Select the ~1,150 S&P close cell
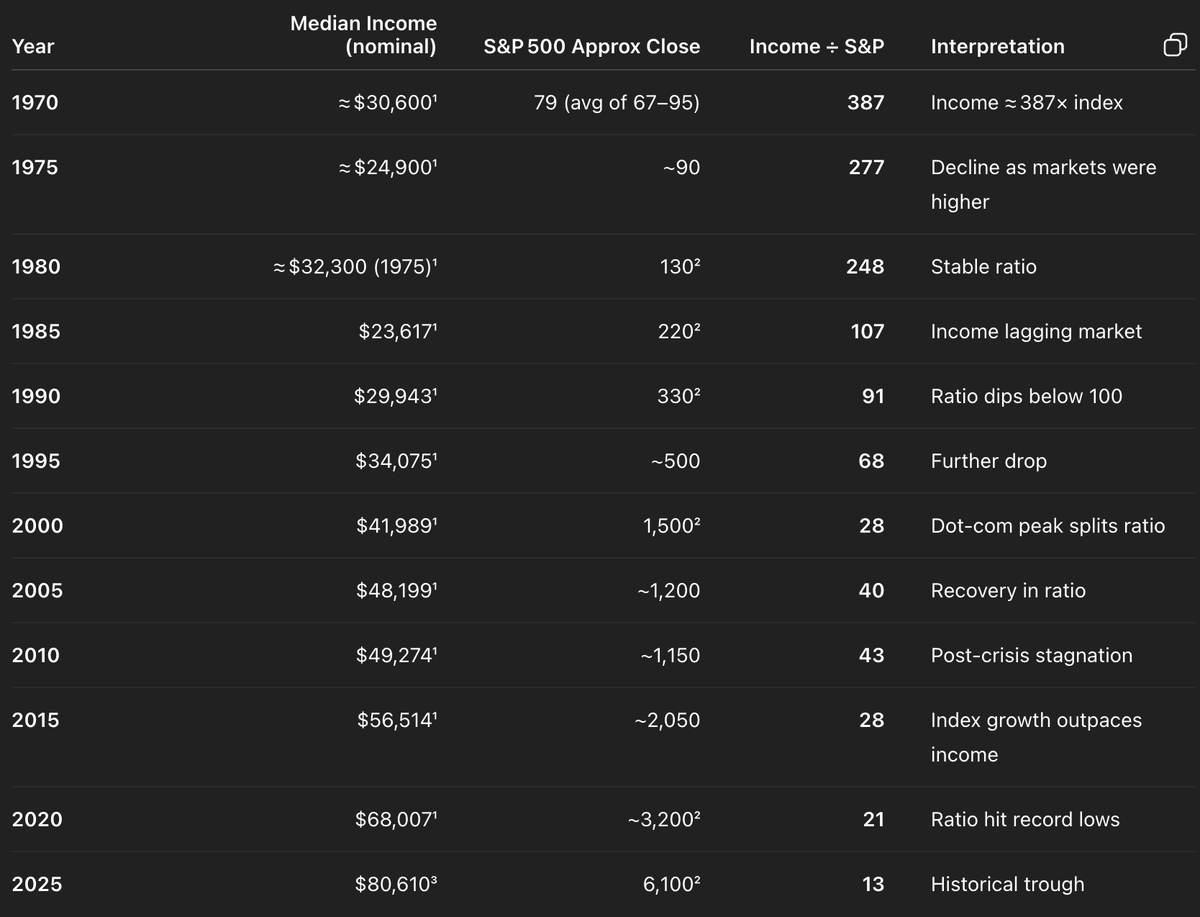Screen dimensions: 1200x917 pos(670,655)
